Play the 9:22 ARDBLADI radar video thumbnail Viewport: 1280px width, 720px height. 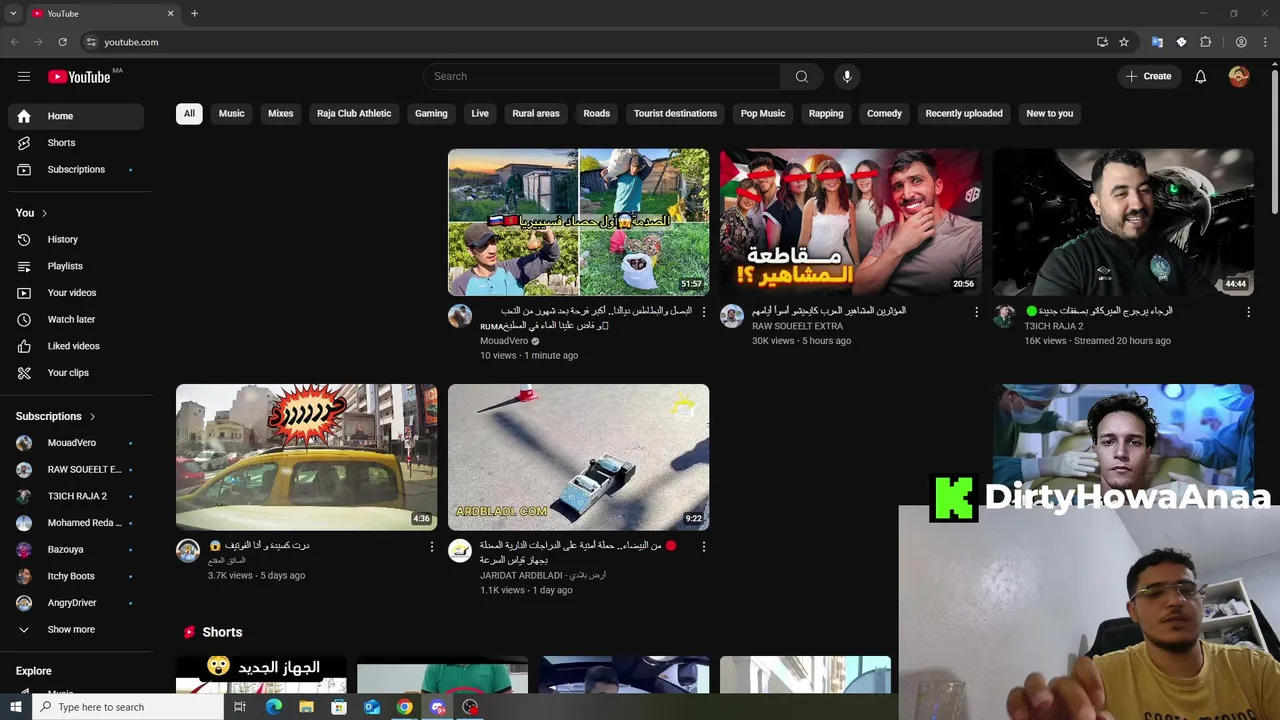point(578,457)
